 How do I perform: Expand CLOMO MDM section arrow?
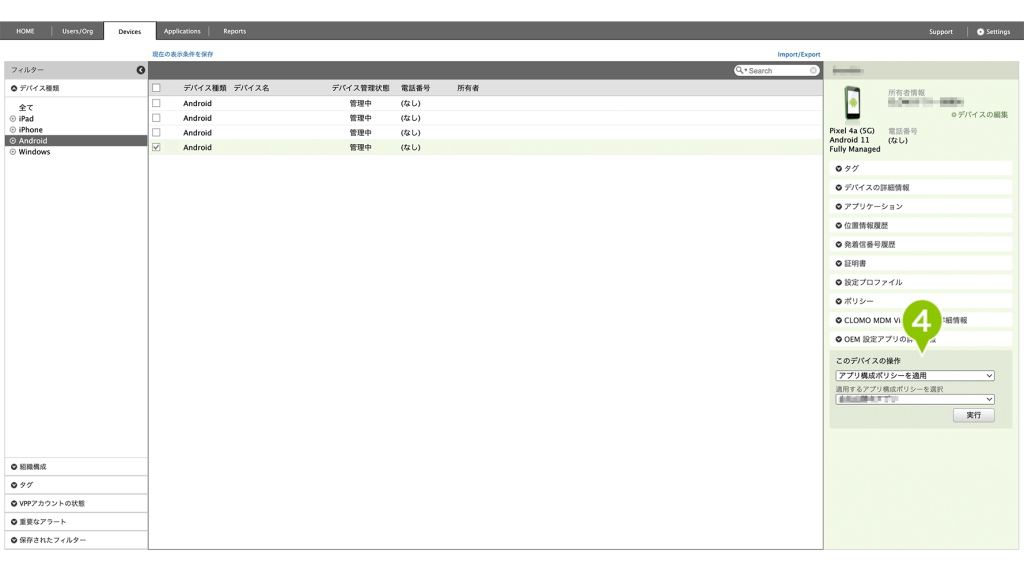tap(839, 320)
